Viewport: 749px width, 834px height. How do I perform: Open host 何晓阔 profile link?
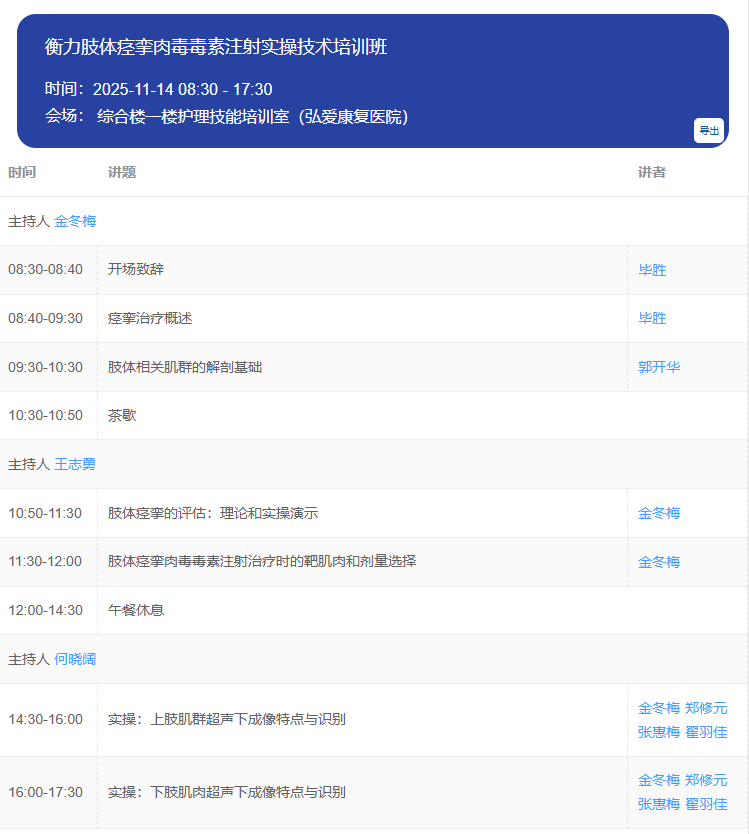[75, 659]
